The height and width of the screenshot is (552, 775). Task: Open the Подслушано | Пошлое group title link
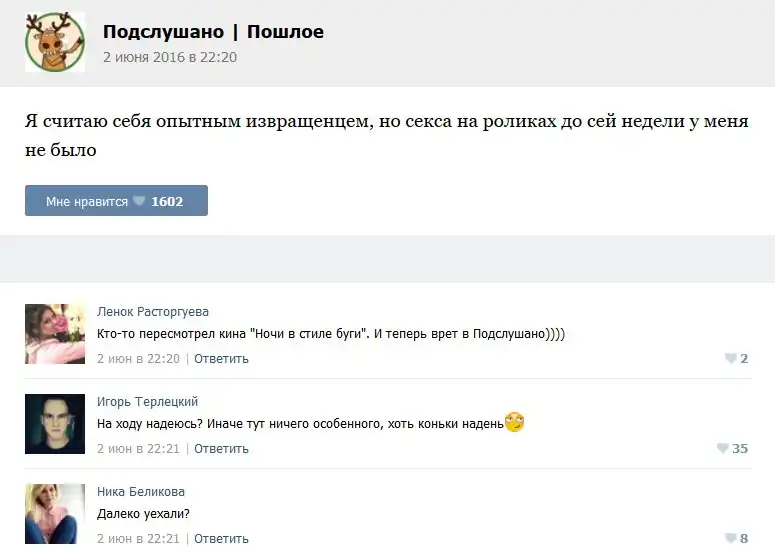[213, 32]
